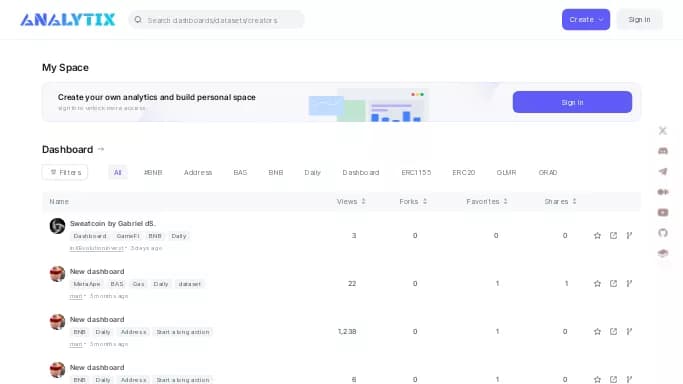
Task: Open the Discord icon in side rail
Action: 663,151
